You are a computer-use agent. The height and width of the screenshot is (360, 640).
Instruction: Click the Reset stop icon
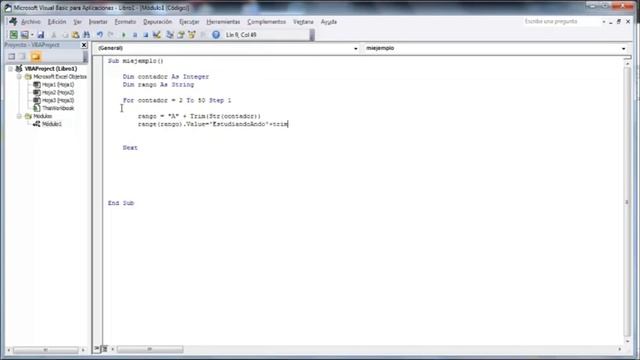pyautogui.click(x=146, y=35)
